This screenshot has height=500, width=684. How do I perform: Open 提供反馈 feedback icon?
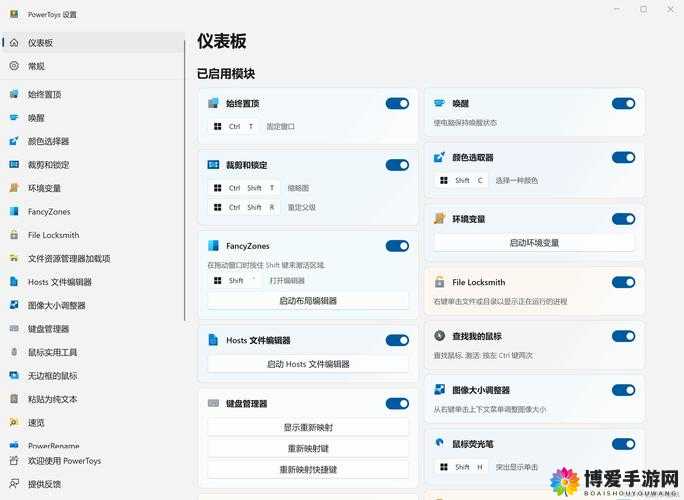[x=14, y=484]
